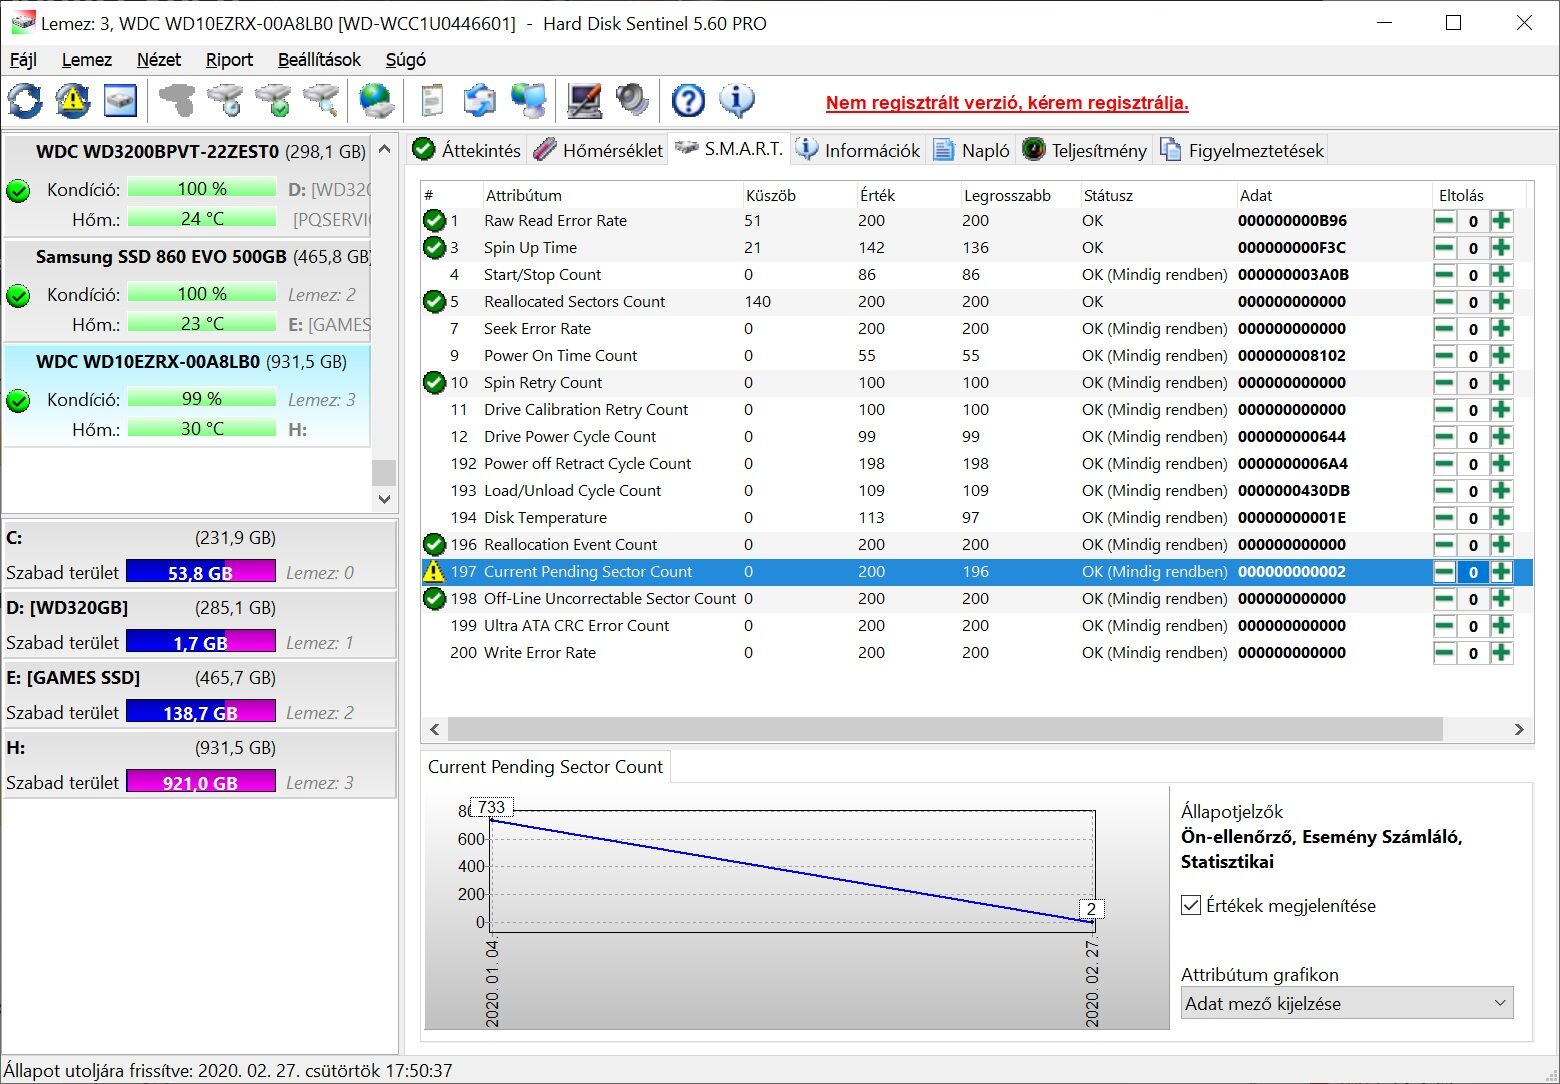Switch to the Hőmérséklet tab
This screenshot has height=1084, width=1560.
599,150
